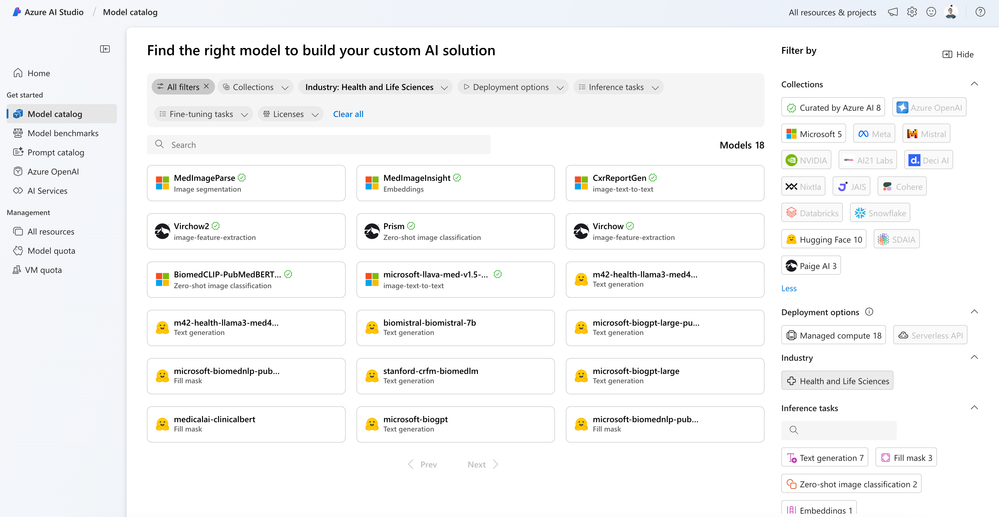Click the search magnifier in model search

tap(159, 145)
